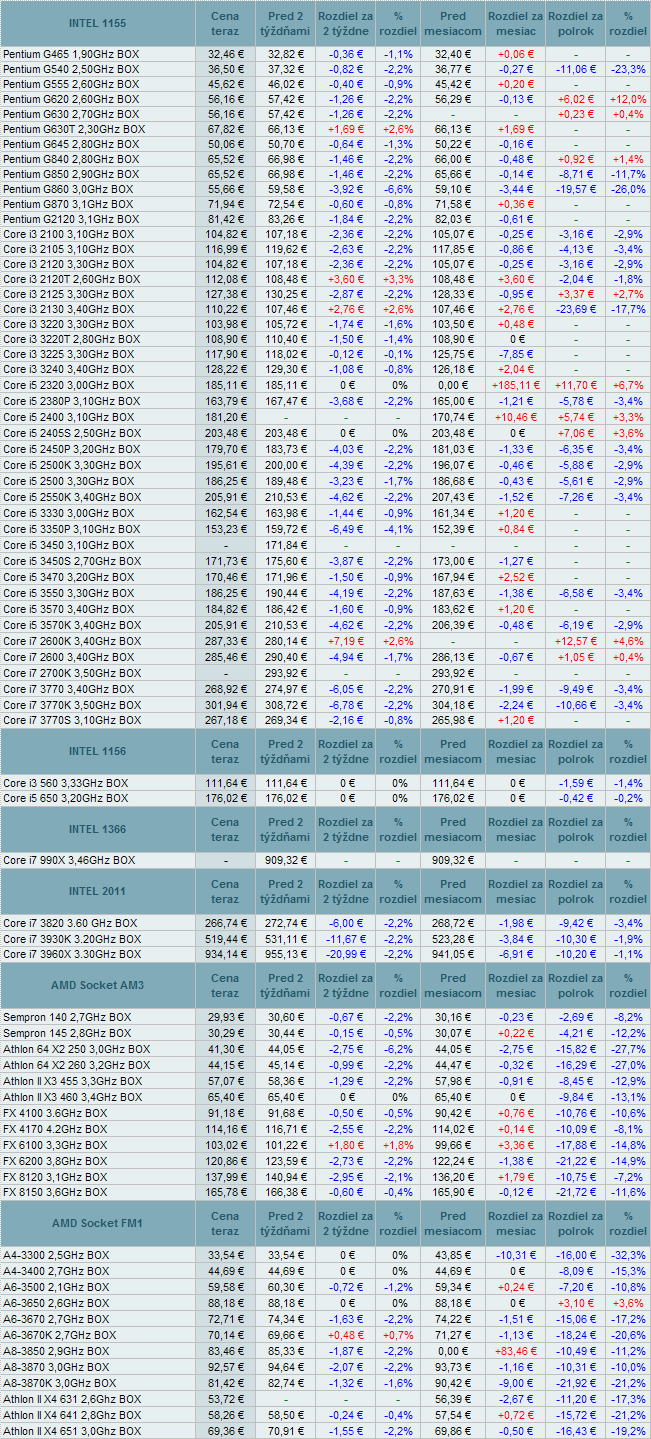This screenshot has height=1439, width=651.
Task: Click FX 8120 3,1GHz BOX entry
Action: [x=55, y=1176]
